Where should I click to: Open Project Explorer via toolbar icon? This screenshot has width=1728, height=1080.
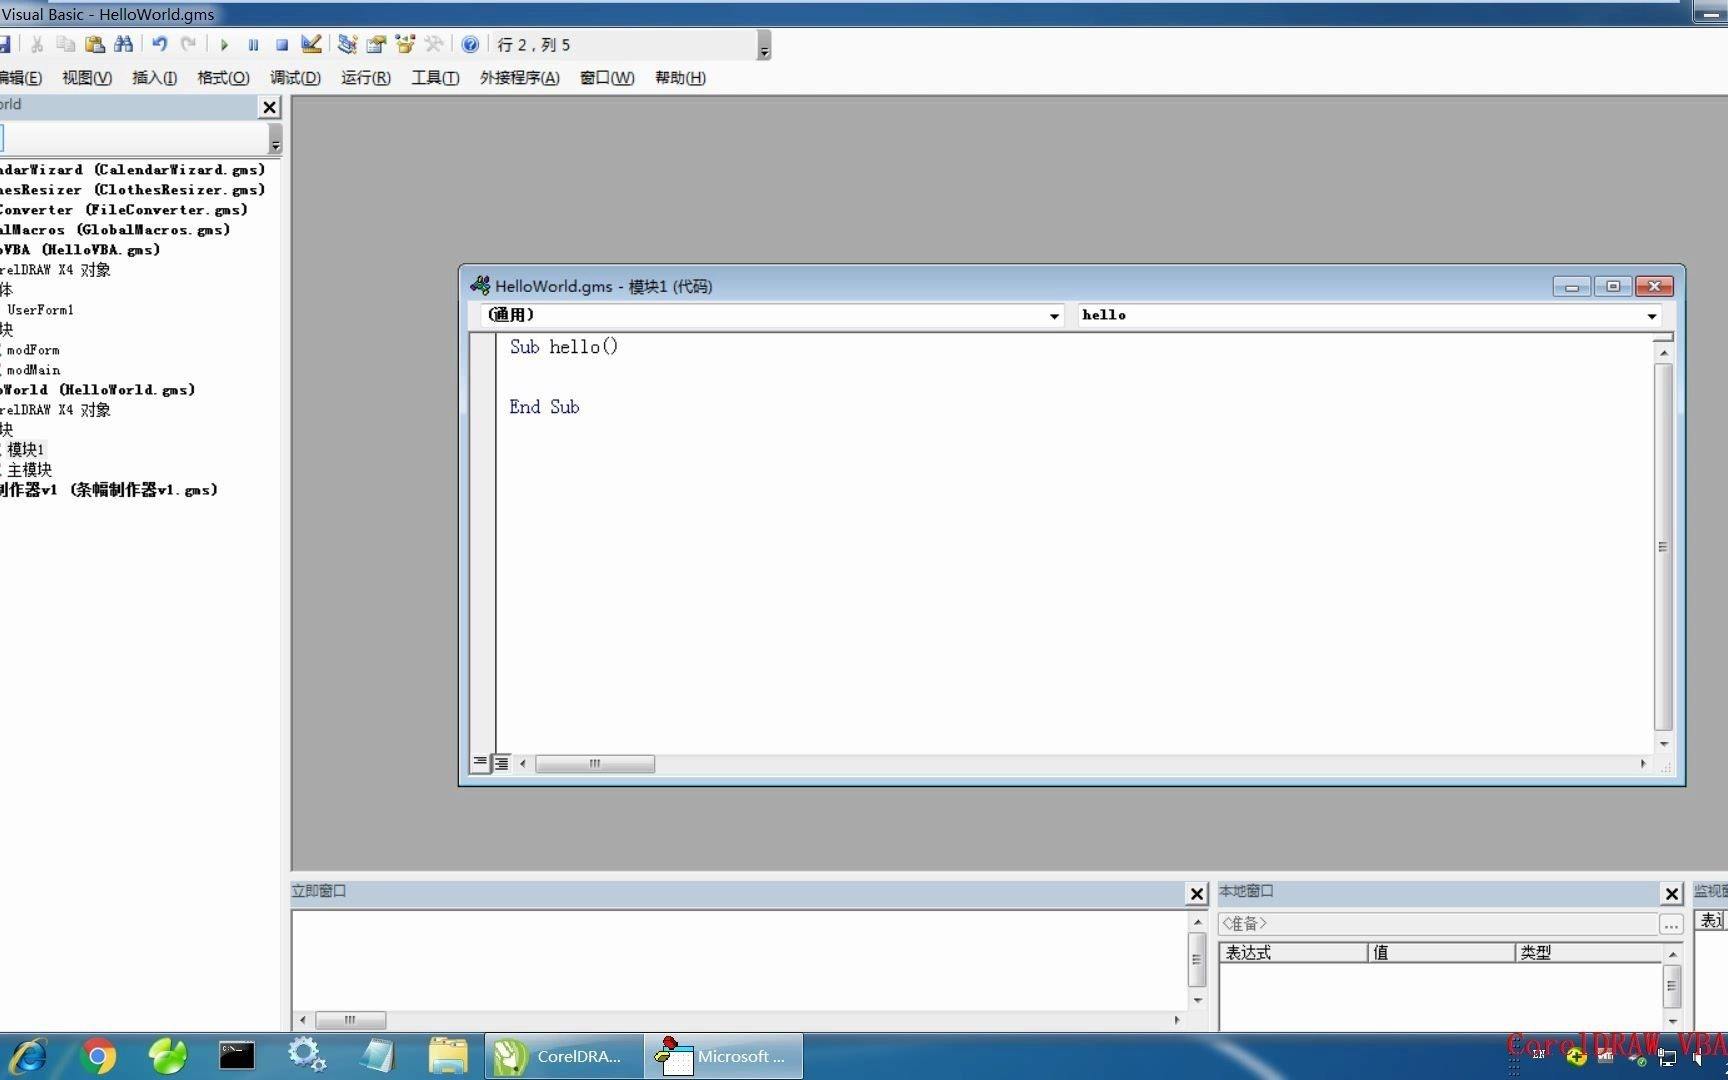click(x=347, y=44)
